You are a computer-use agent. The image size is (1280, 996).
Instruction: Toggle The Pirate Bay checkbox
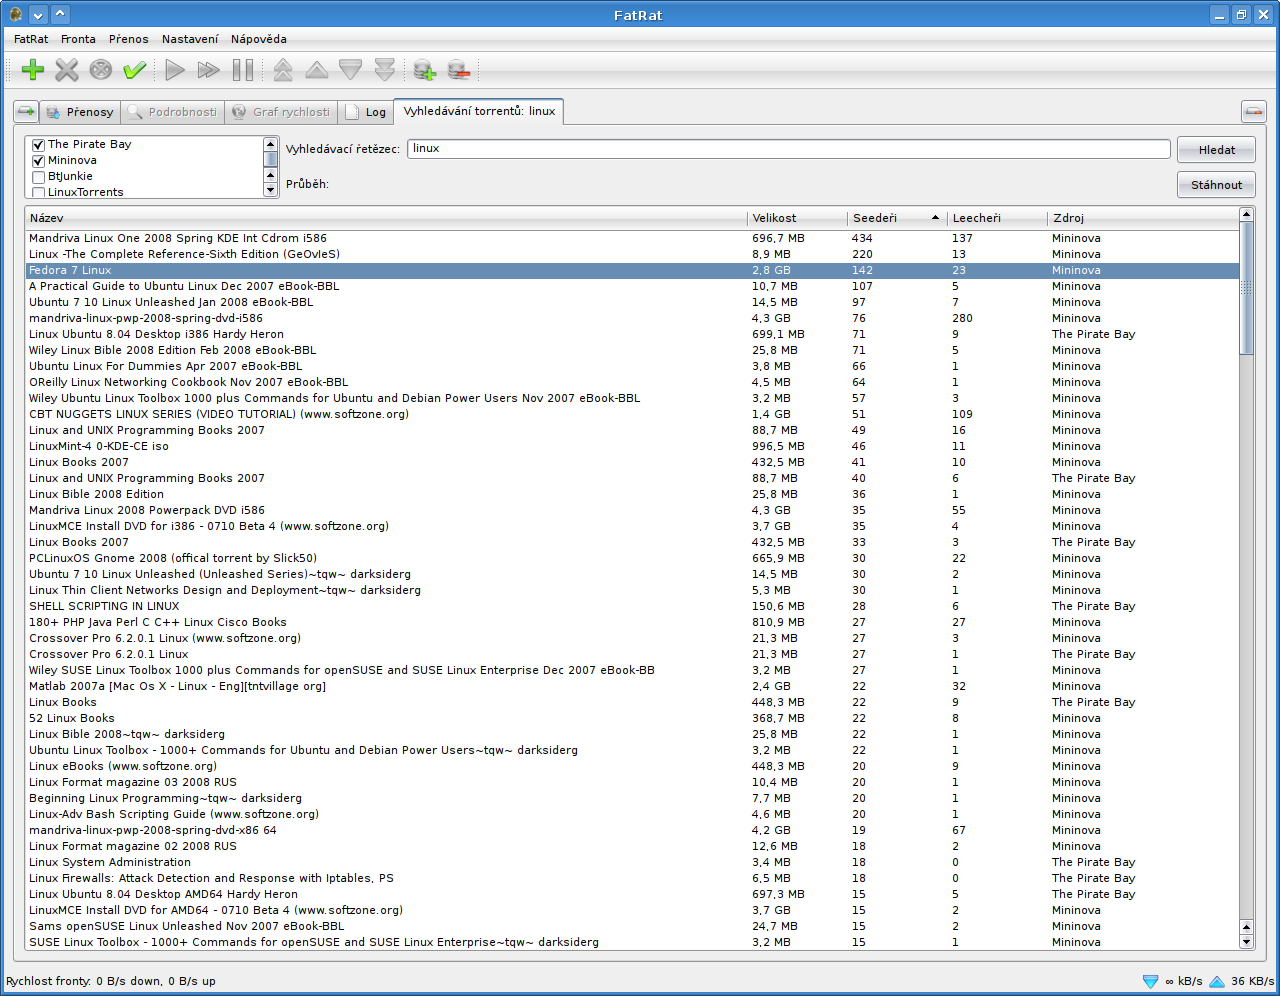[39, 145]
